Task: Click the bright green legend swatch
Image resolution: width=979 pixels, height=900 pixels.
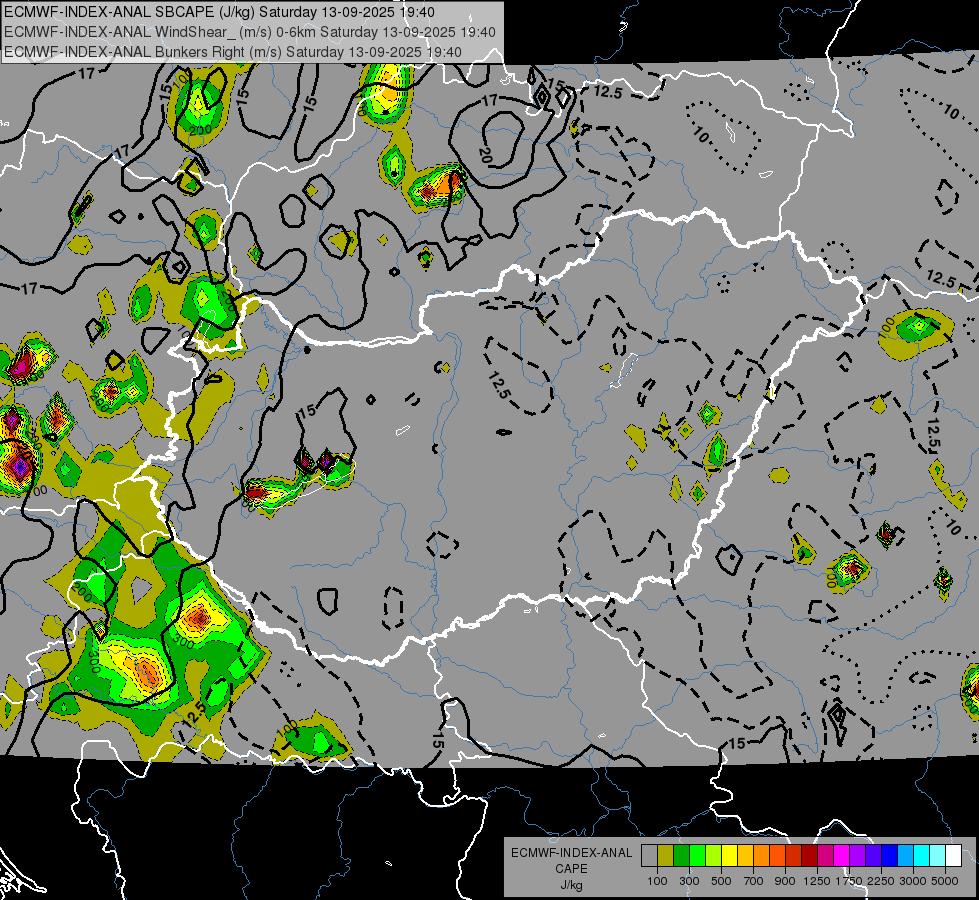Action: pyautogui.click(x=697, y=856)
